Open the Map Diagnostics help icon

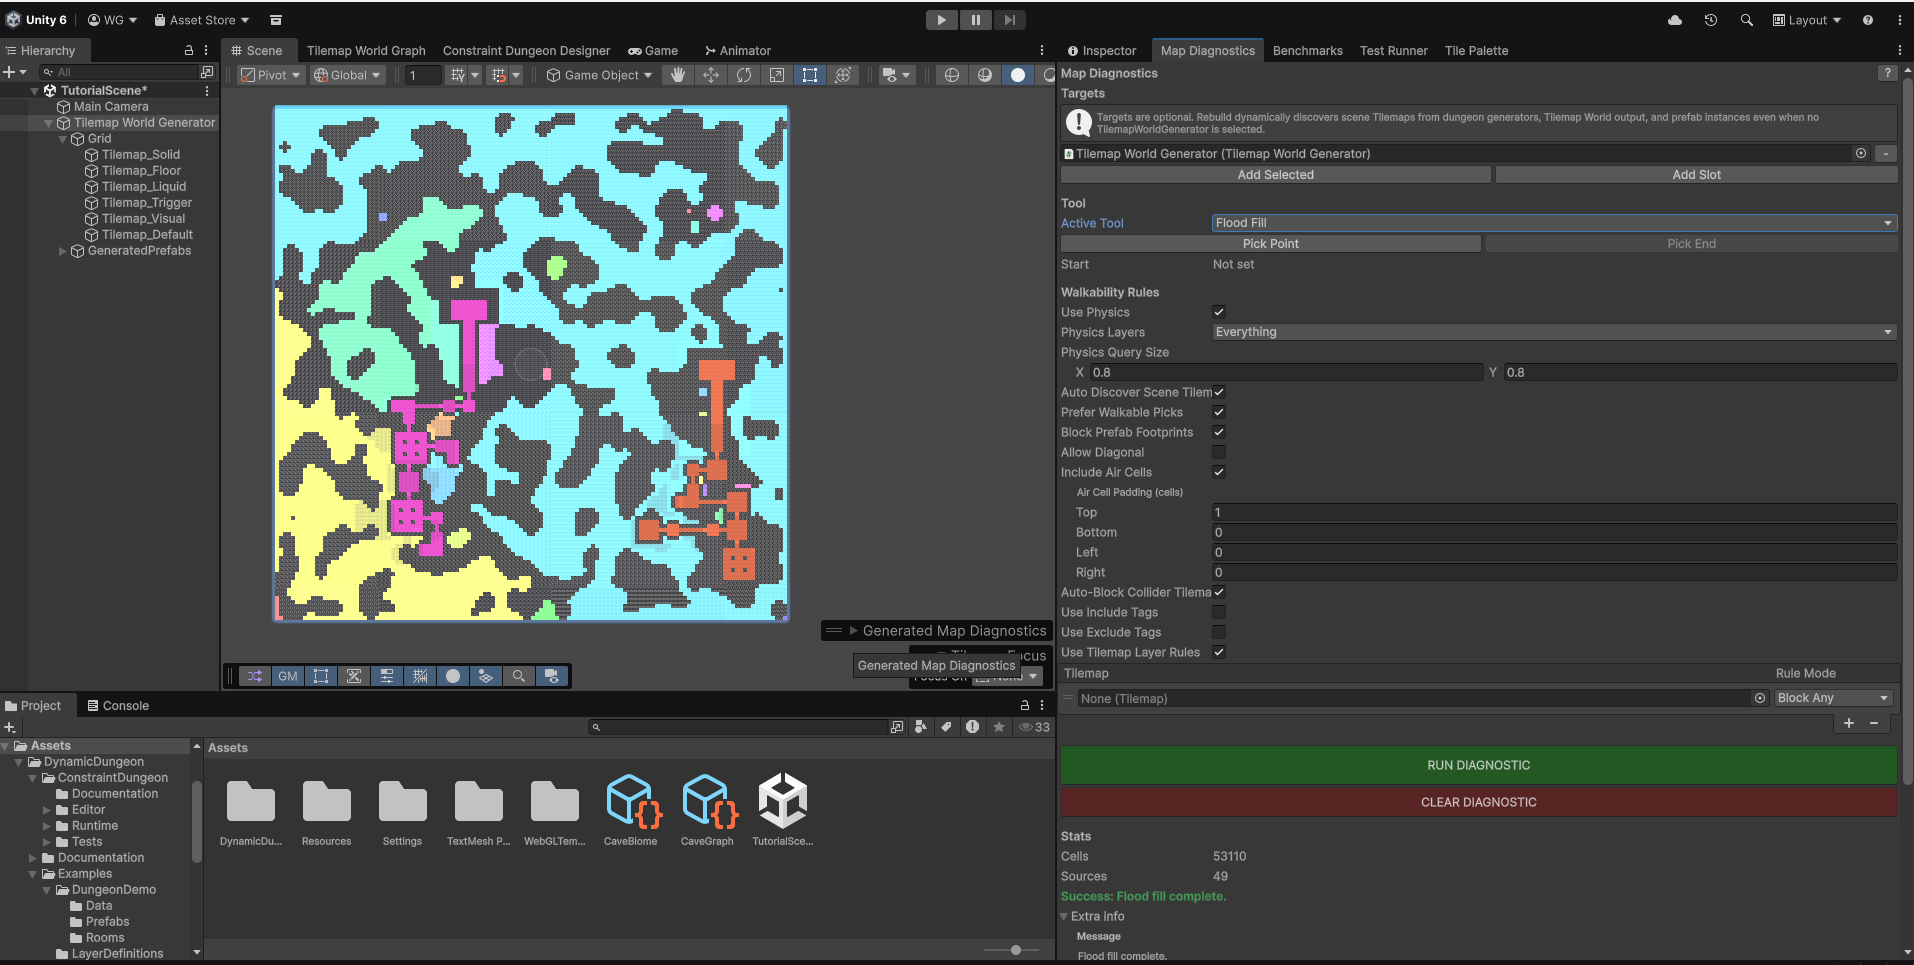tap(1887, 73)
